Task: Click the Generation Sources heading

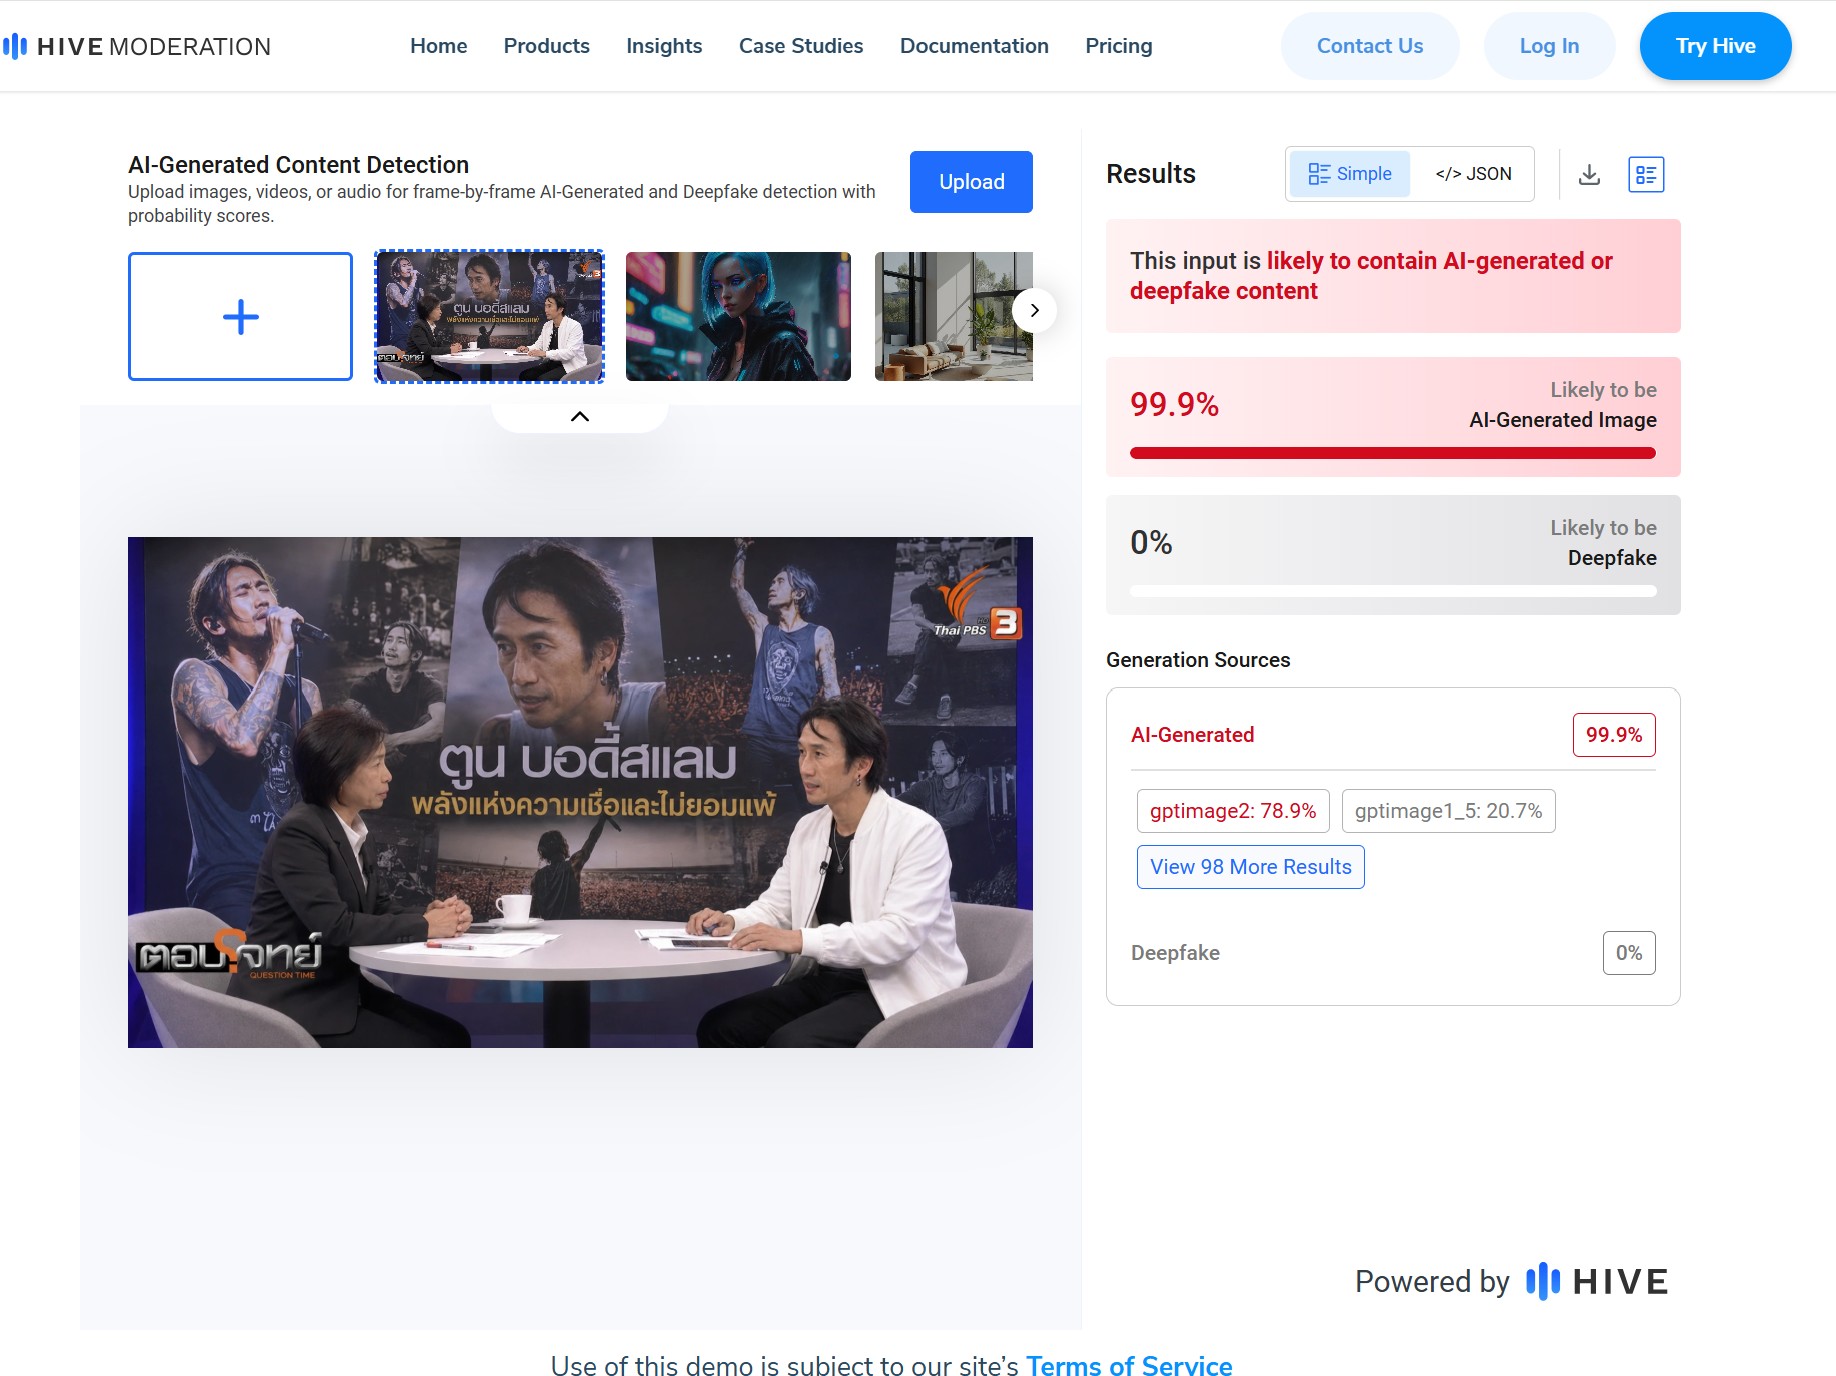Action: tap(1198, 660)
